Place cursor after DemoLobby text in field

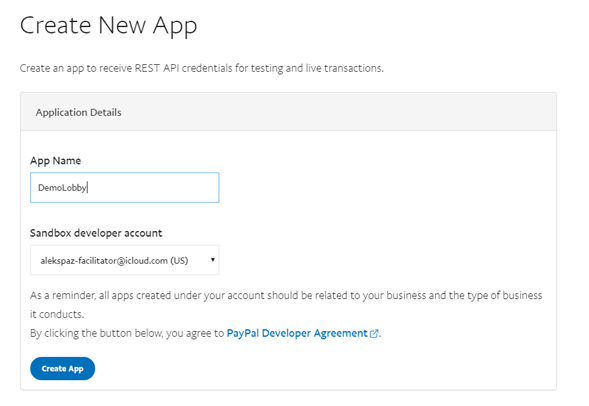click(88, 188)
